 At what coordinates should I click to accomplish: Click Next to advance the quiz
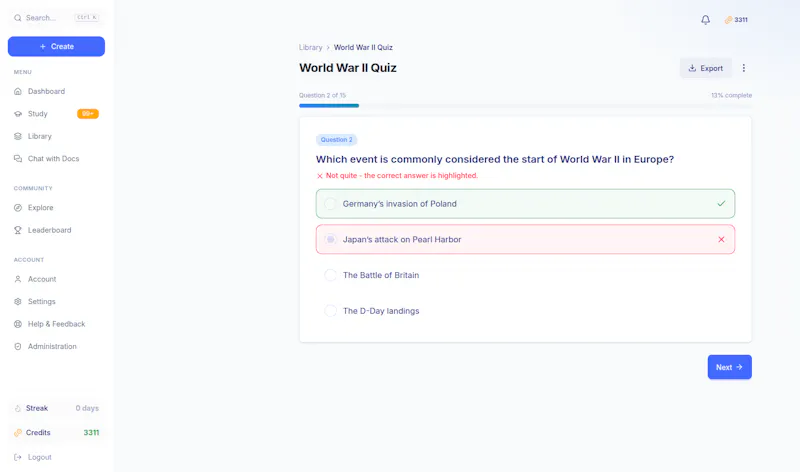tap(729, 367)
